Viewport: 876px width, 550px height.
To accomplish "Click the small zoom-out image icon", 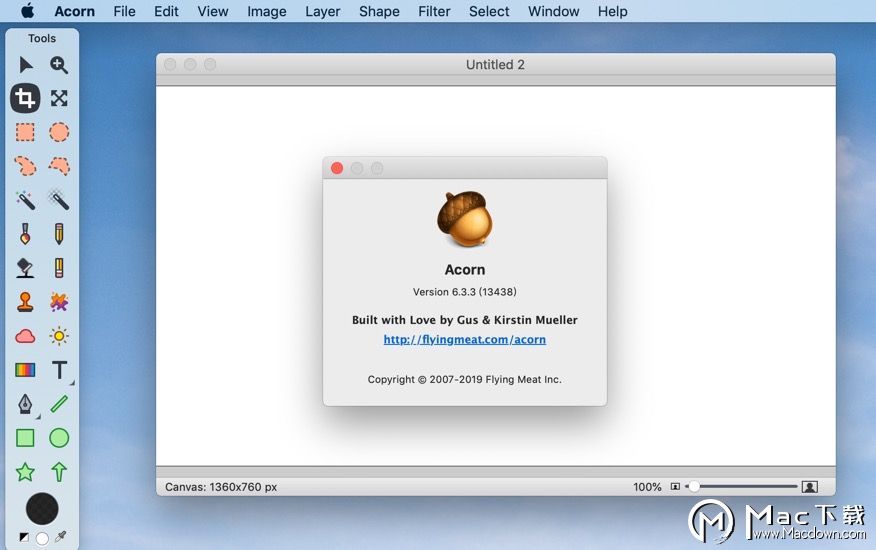I will (x=675, y=487).
